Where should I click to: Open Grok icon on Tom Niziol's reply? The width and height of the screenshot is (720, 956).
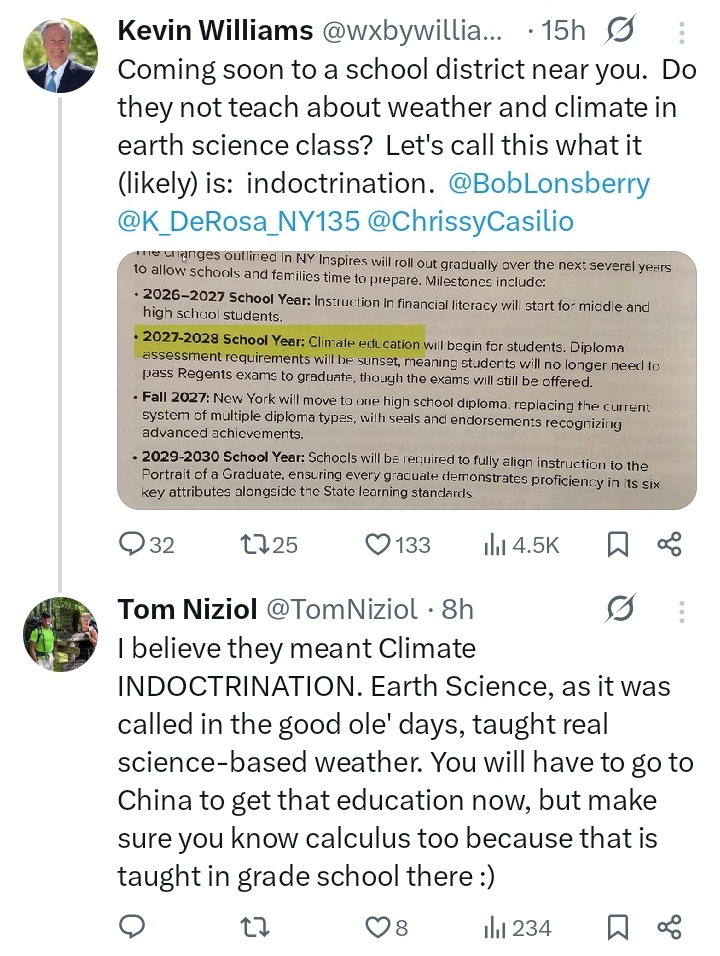[620, 609]
